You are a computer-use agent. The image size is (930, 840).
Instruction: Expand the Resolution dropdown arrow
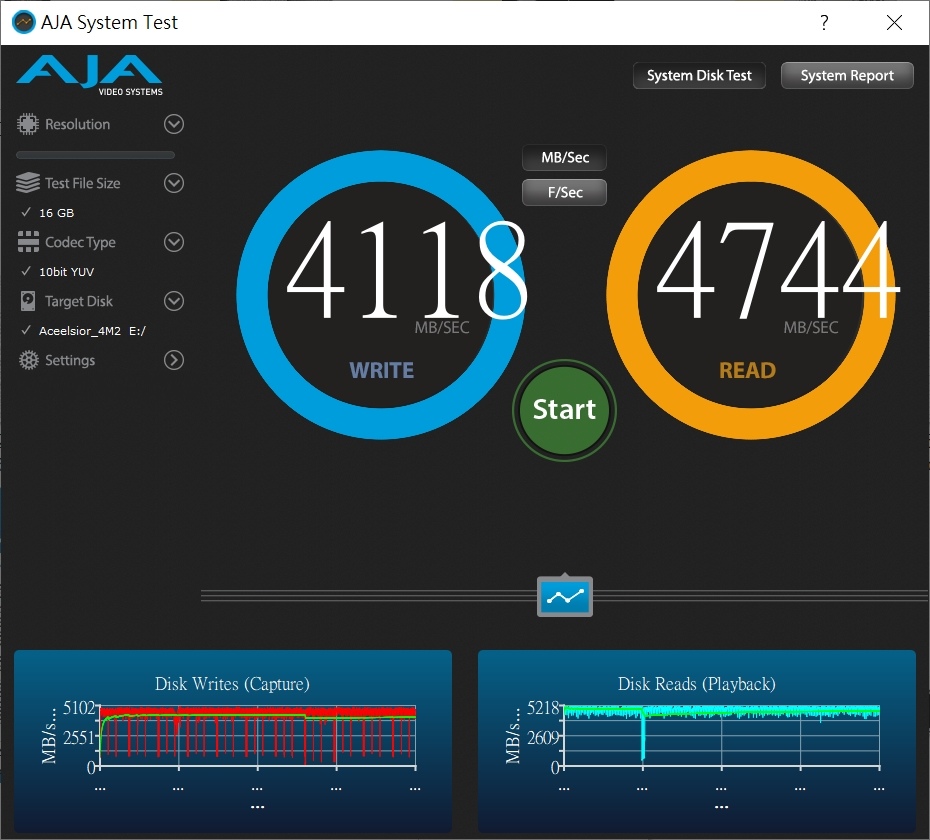coord(174,124)
